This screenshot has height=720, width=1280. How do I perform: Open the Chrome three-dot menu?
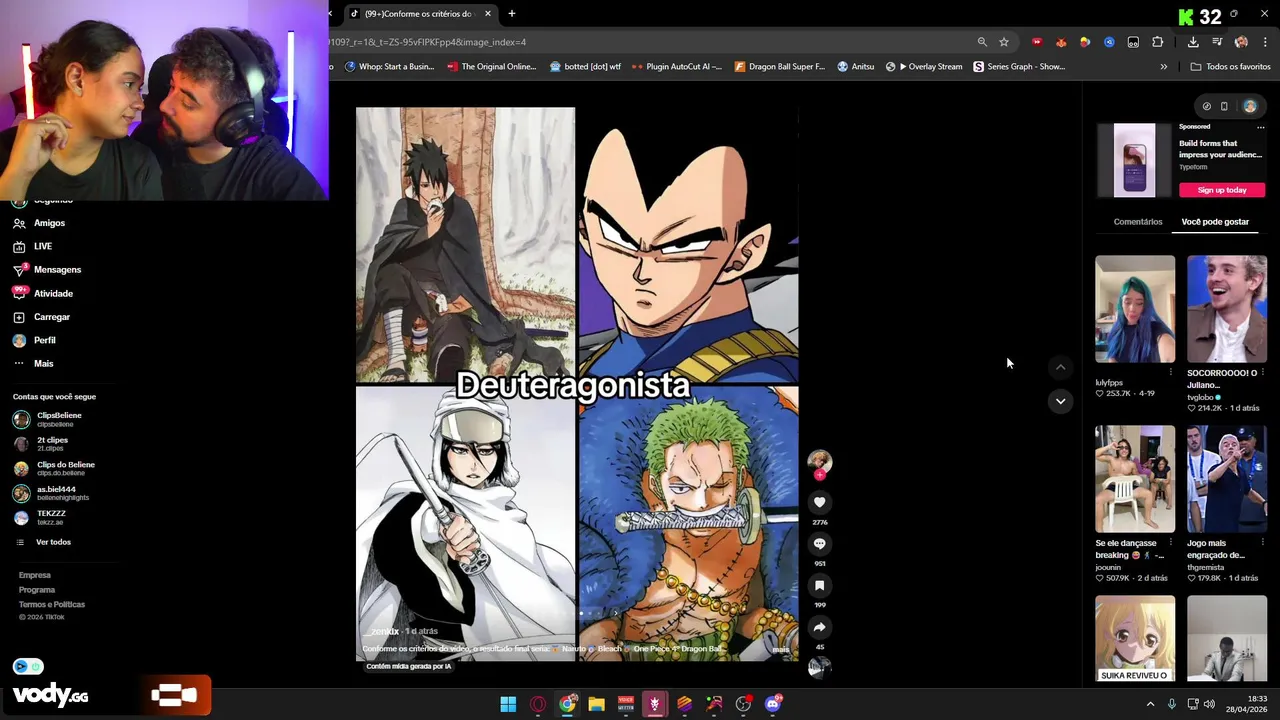point(1265,42)
